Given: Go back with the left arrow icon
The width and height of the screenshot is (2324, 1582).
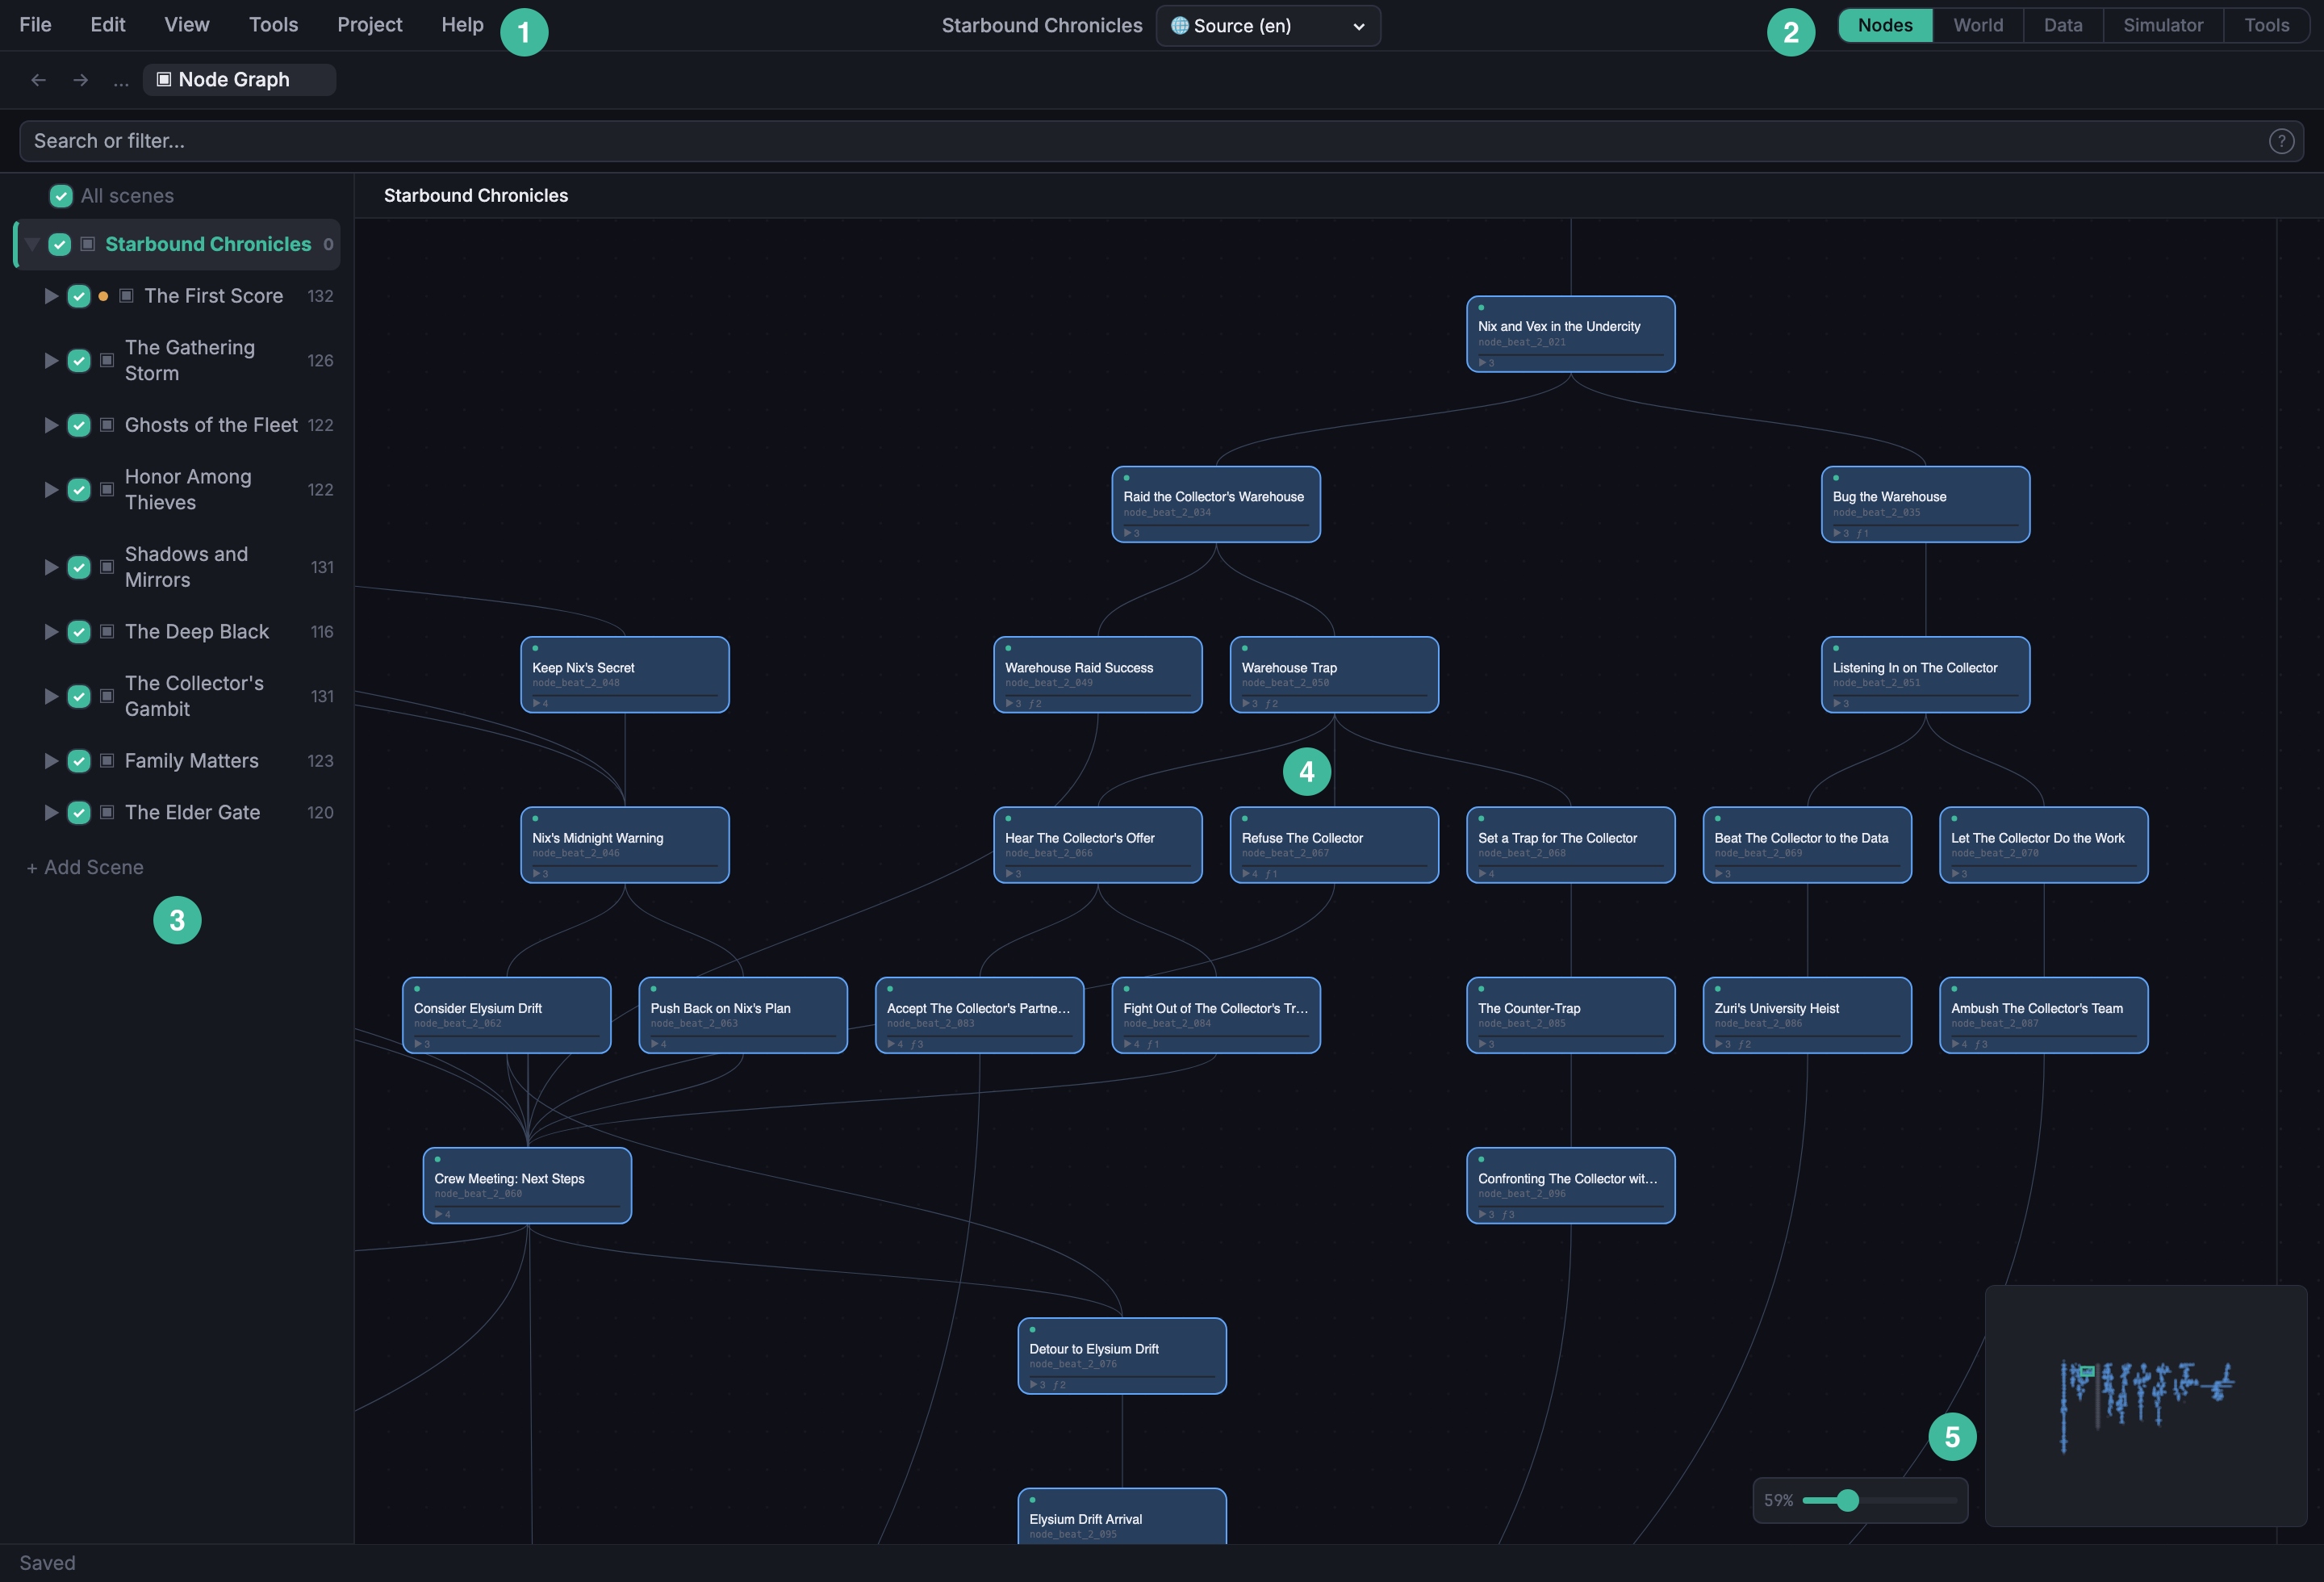Looking at the screenshot, I should point(38,80).
